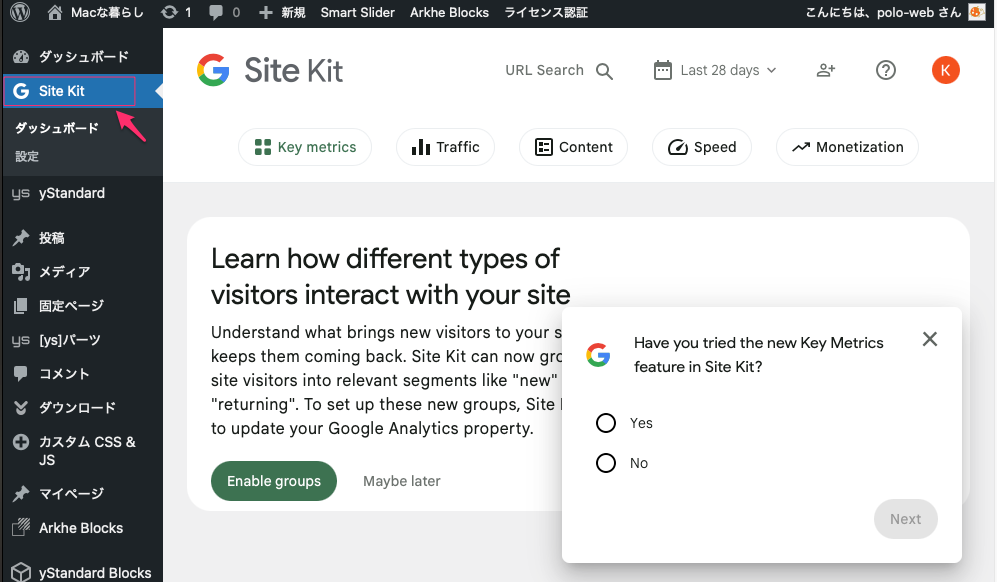Switch to the Speed tab
Screen dimensions: 997x582
[702, 147]
